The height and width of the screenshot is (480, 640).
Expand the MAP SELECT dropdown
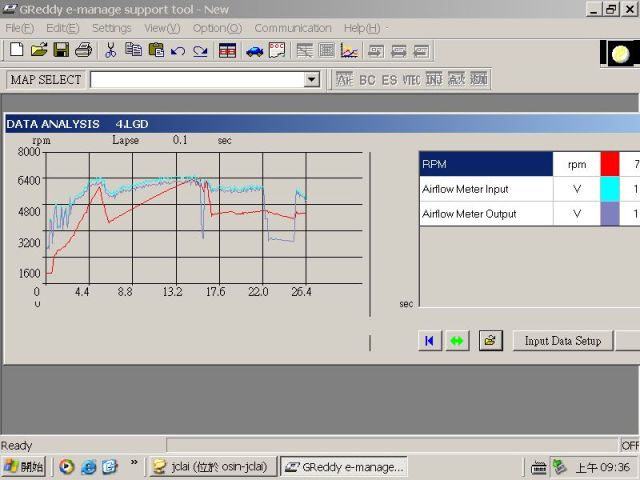click(311, 79)
